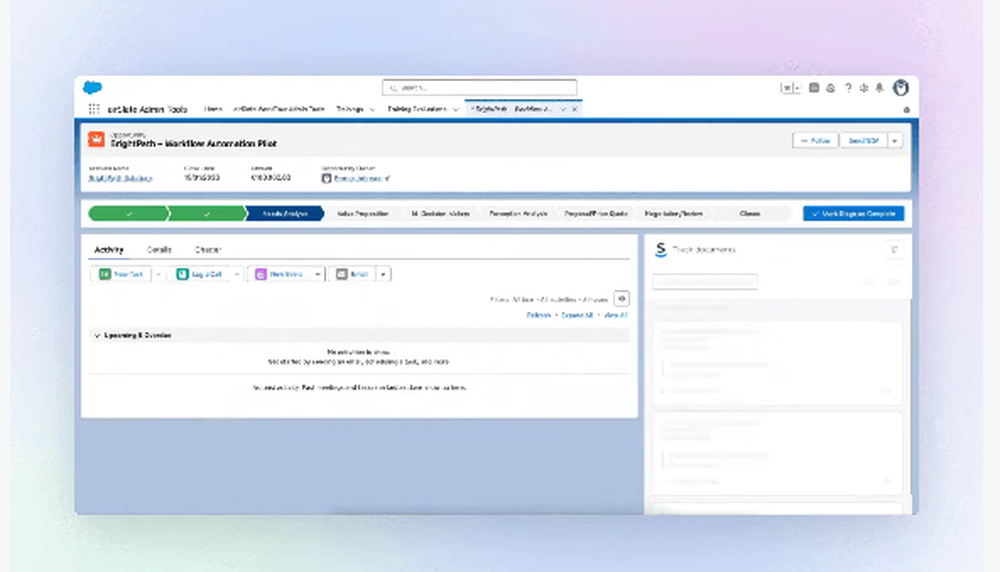Select the Proposal/Price Quote stage
The image size is (1000, 572).
tap(596, 214)
